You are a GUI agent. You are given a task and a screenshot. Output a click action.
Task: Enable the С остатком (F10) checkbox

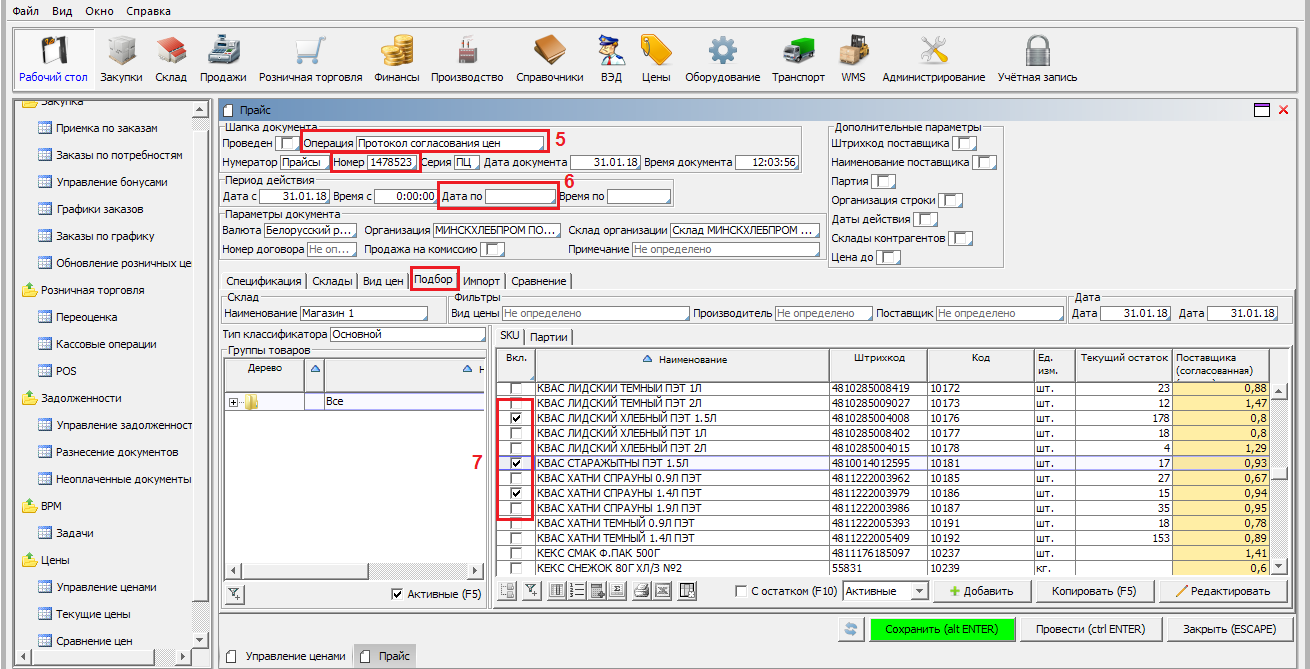pyautogui.click(x=741, y=591)
